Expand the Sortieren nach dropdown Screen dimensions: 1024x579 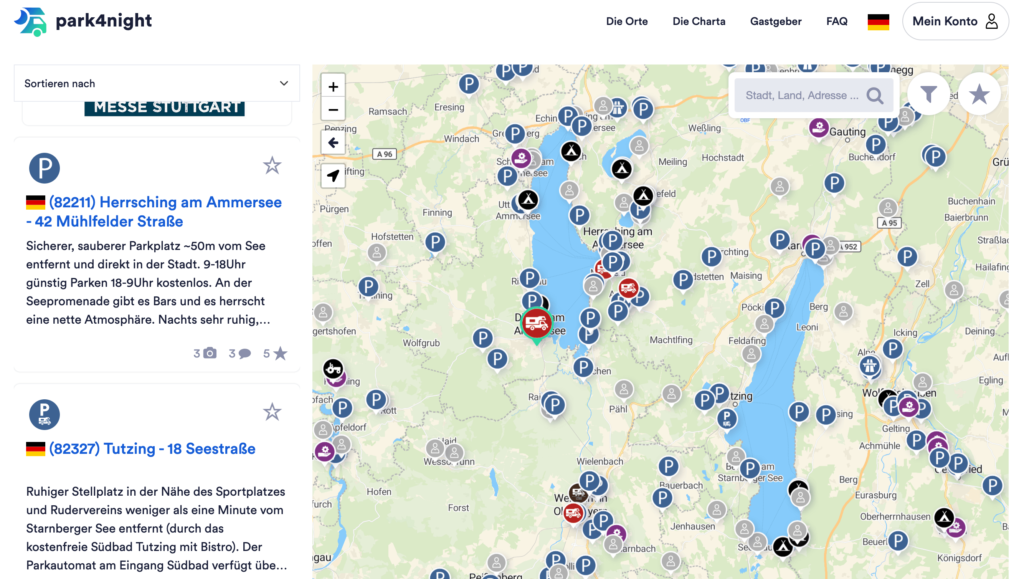click(x=157, y=84)
